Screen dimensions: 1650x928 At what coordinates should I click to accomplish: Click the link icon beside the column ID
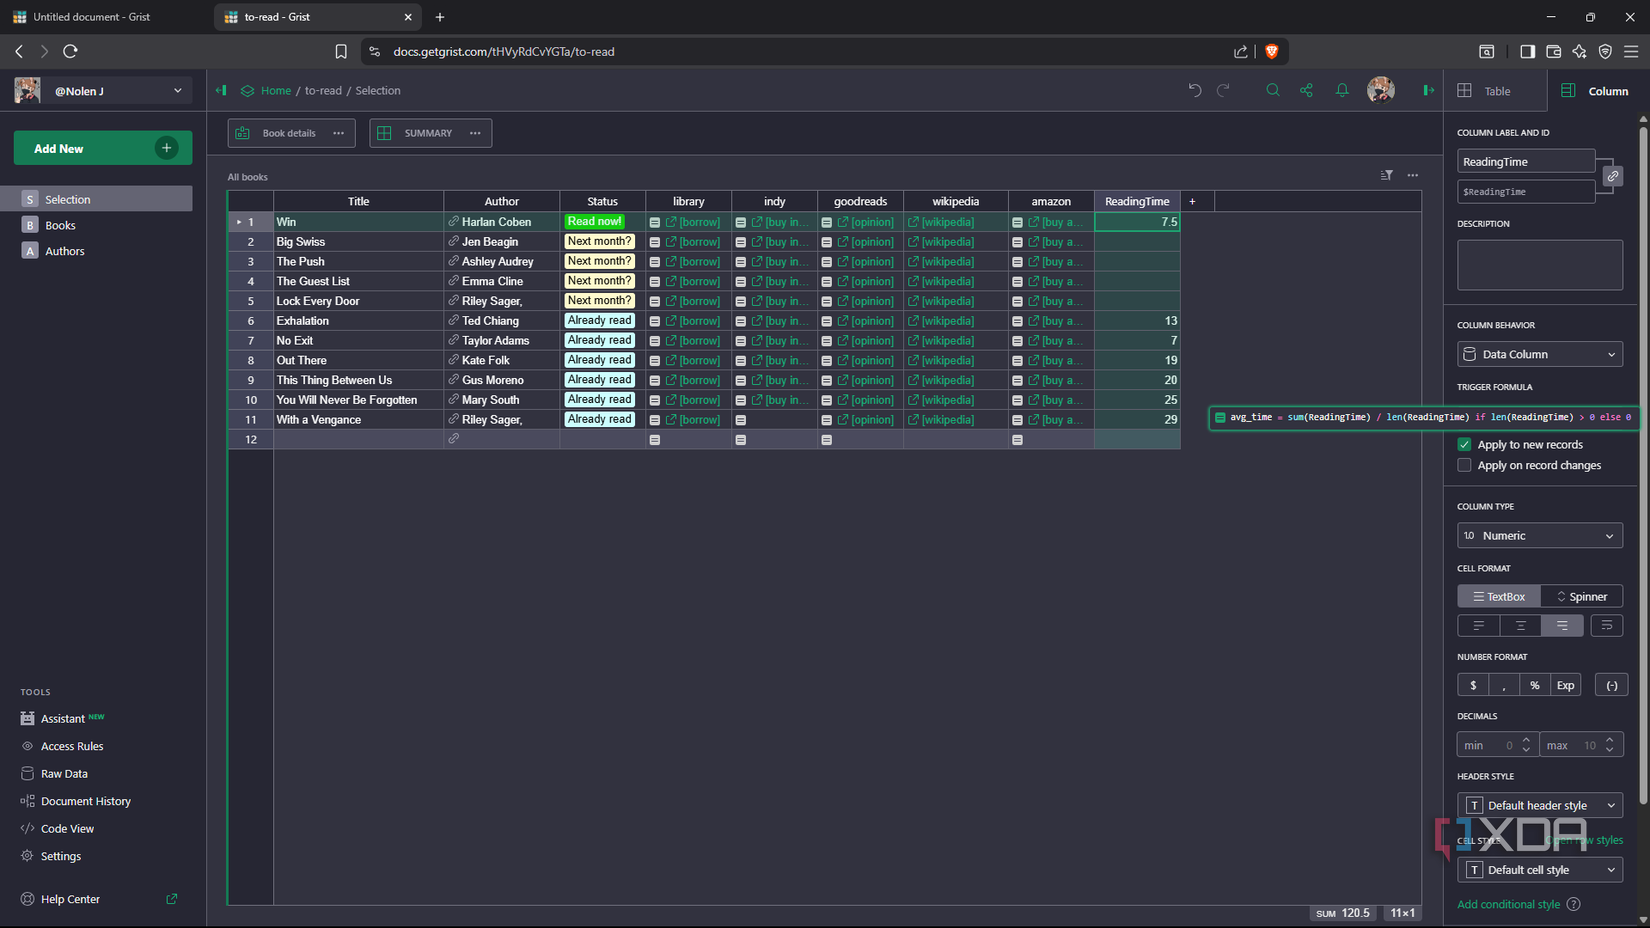pos(1612,175)
